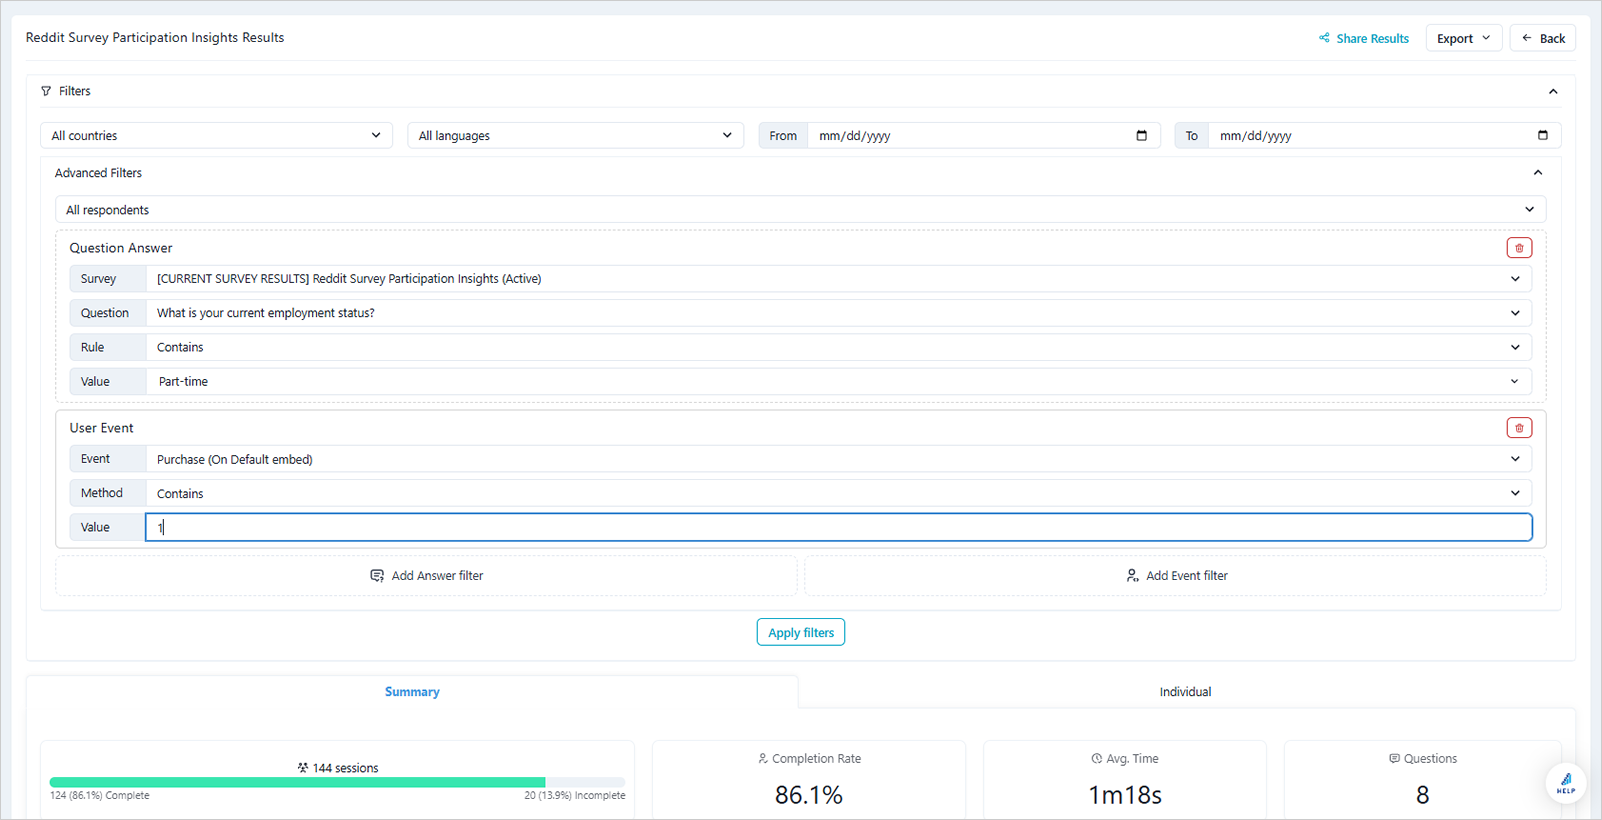
Task: Open the Help widget icon
Action: click(x=1566, y=783)
